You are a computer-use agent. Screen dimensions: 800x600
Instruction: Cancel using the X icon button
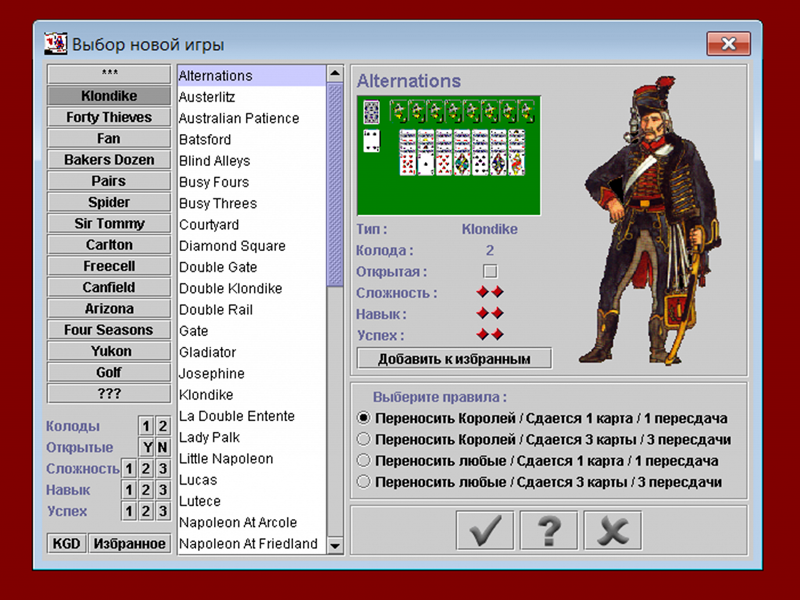click(612, 530)
